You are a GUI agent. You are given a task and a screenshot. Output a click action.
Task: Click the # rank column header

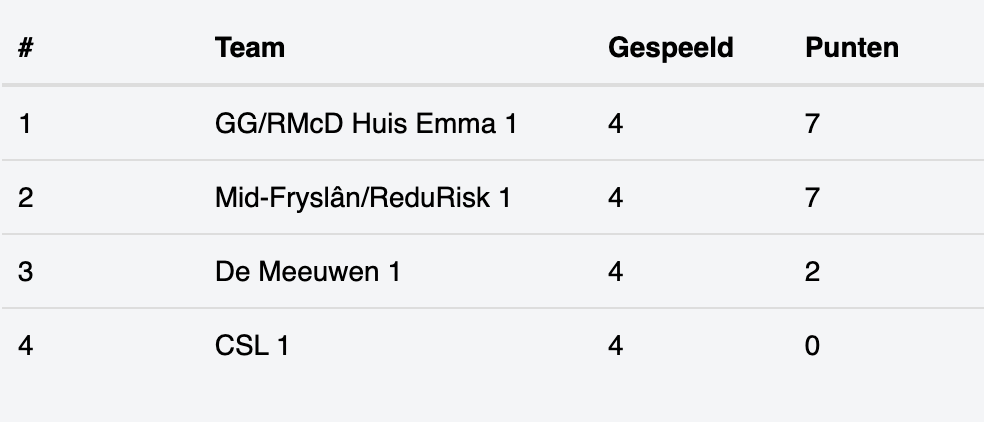point(25,48)
